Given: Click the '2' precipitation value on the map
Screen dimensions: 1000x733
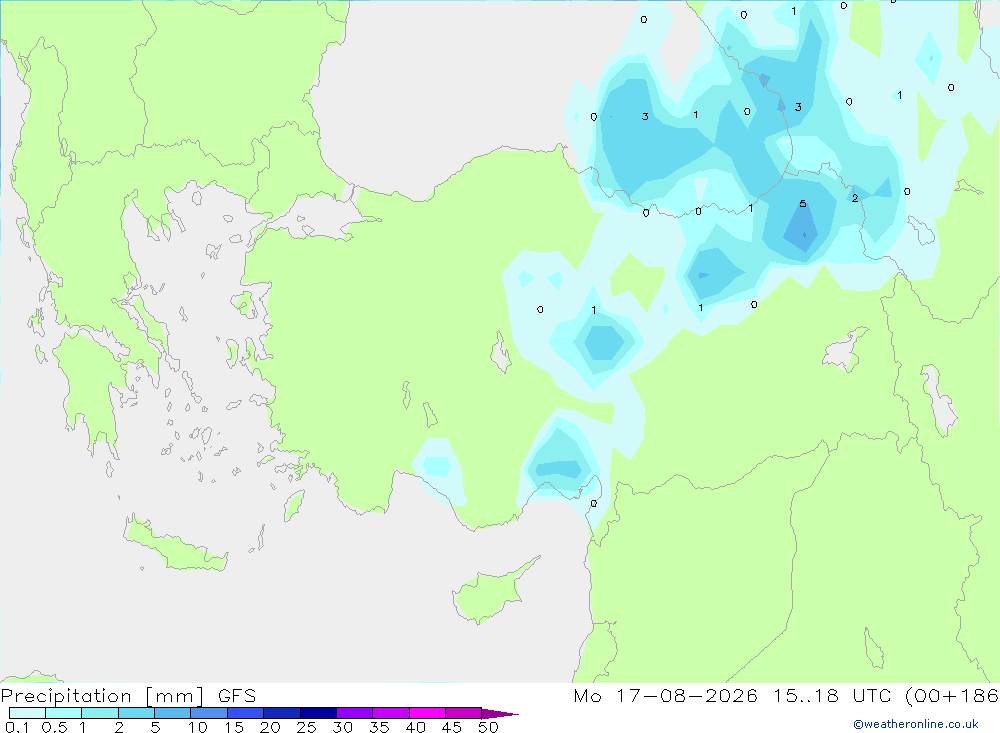Looking at the screenshot, I should 855,198.
